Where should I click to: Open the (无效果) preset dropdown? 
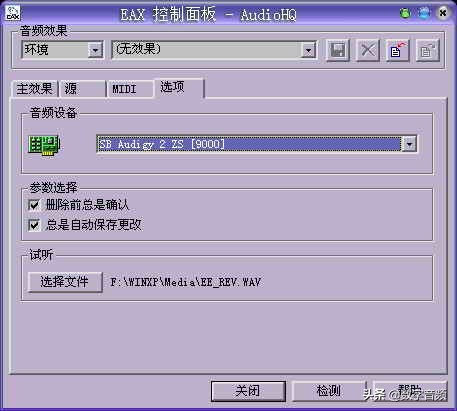tap(308, 50)
